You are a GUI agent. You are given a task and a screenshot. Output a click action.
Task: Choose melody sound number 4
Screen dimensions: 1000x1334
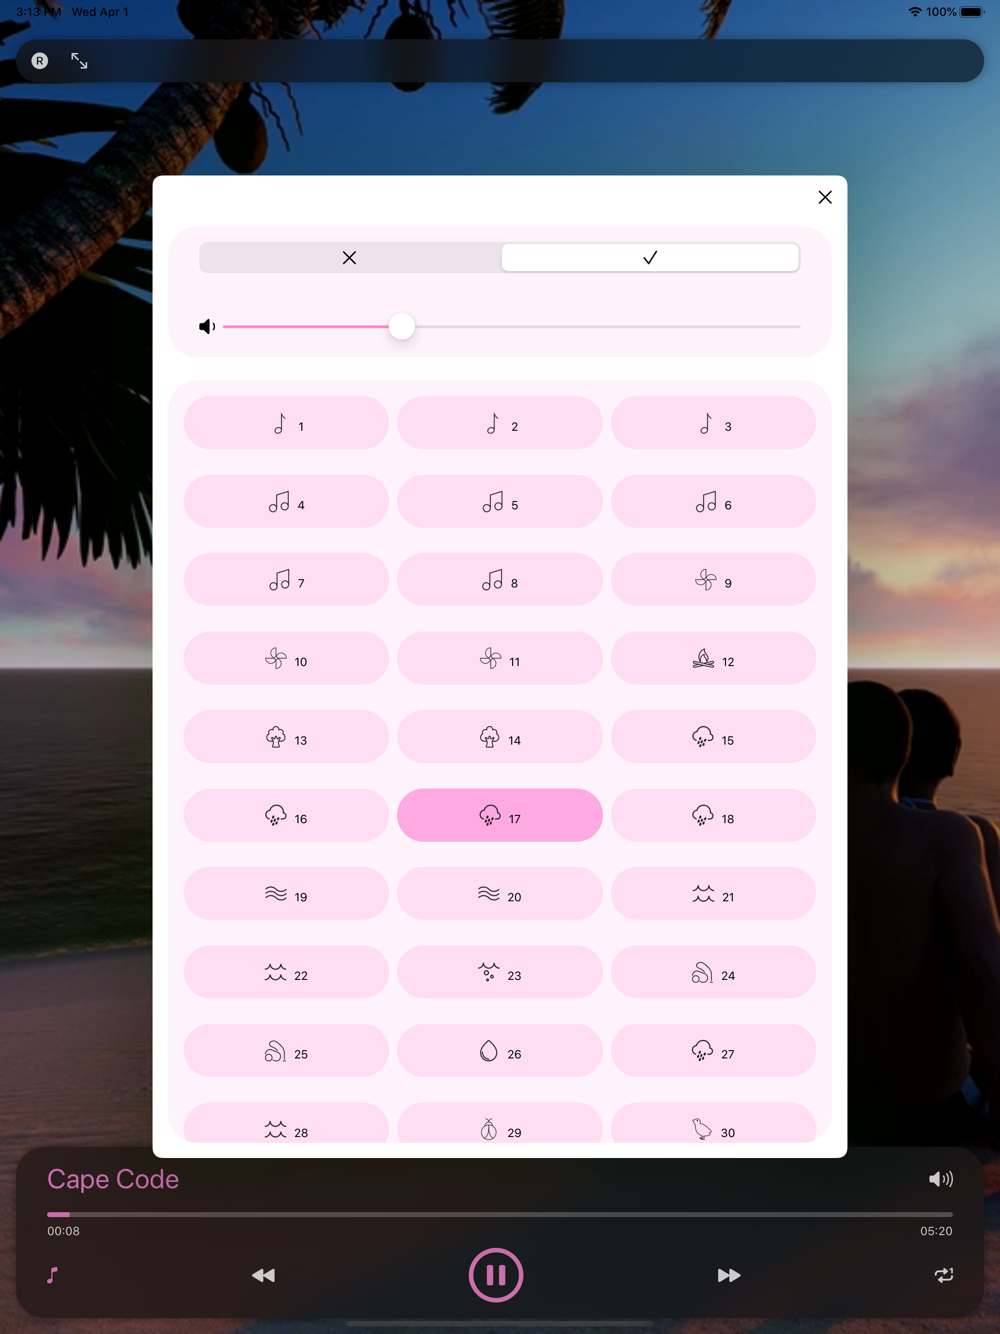(x=286, y=501)
